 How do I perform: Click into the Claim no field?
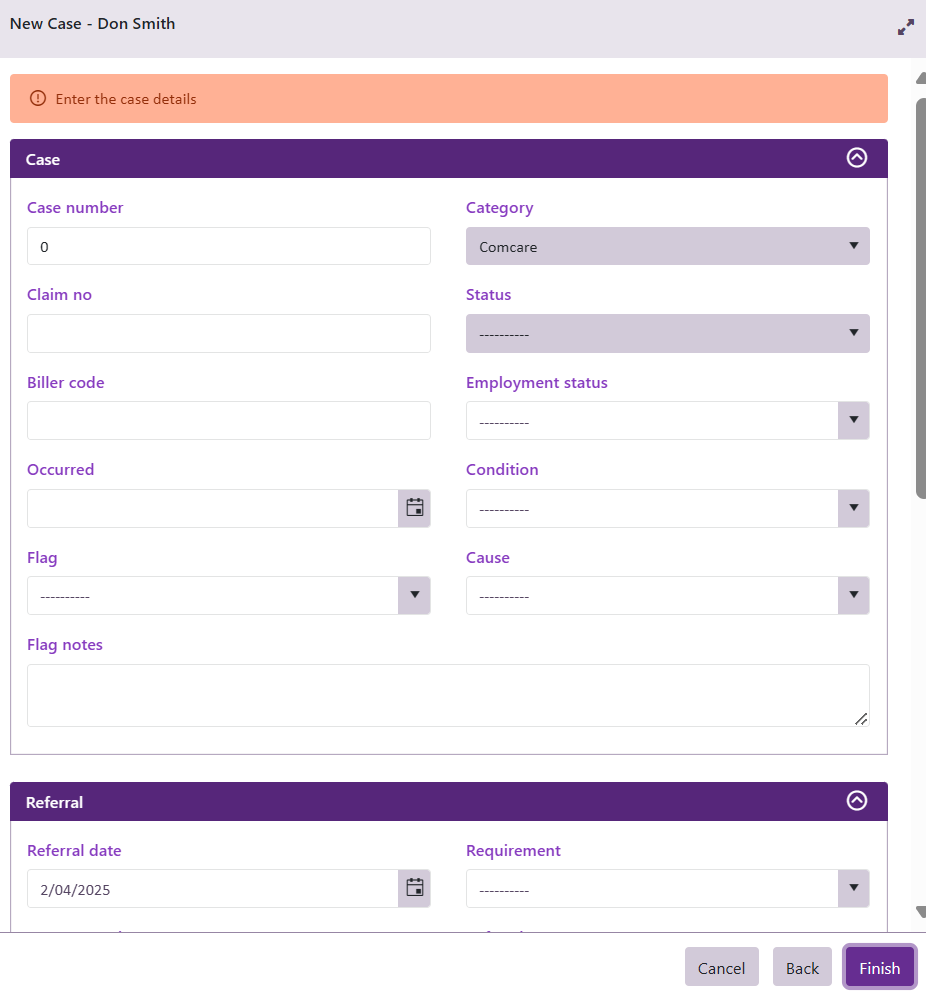[x=228, y=334]
